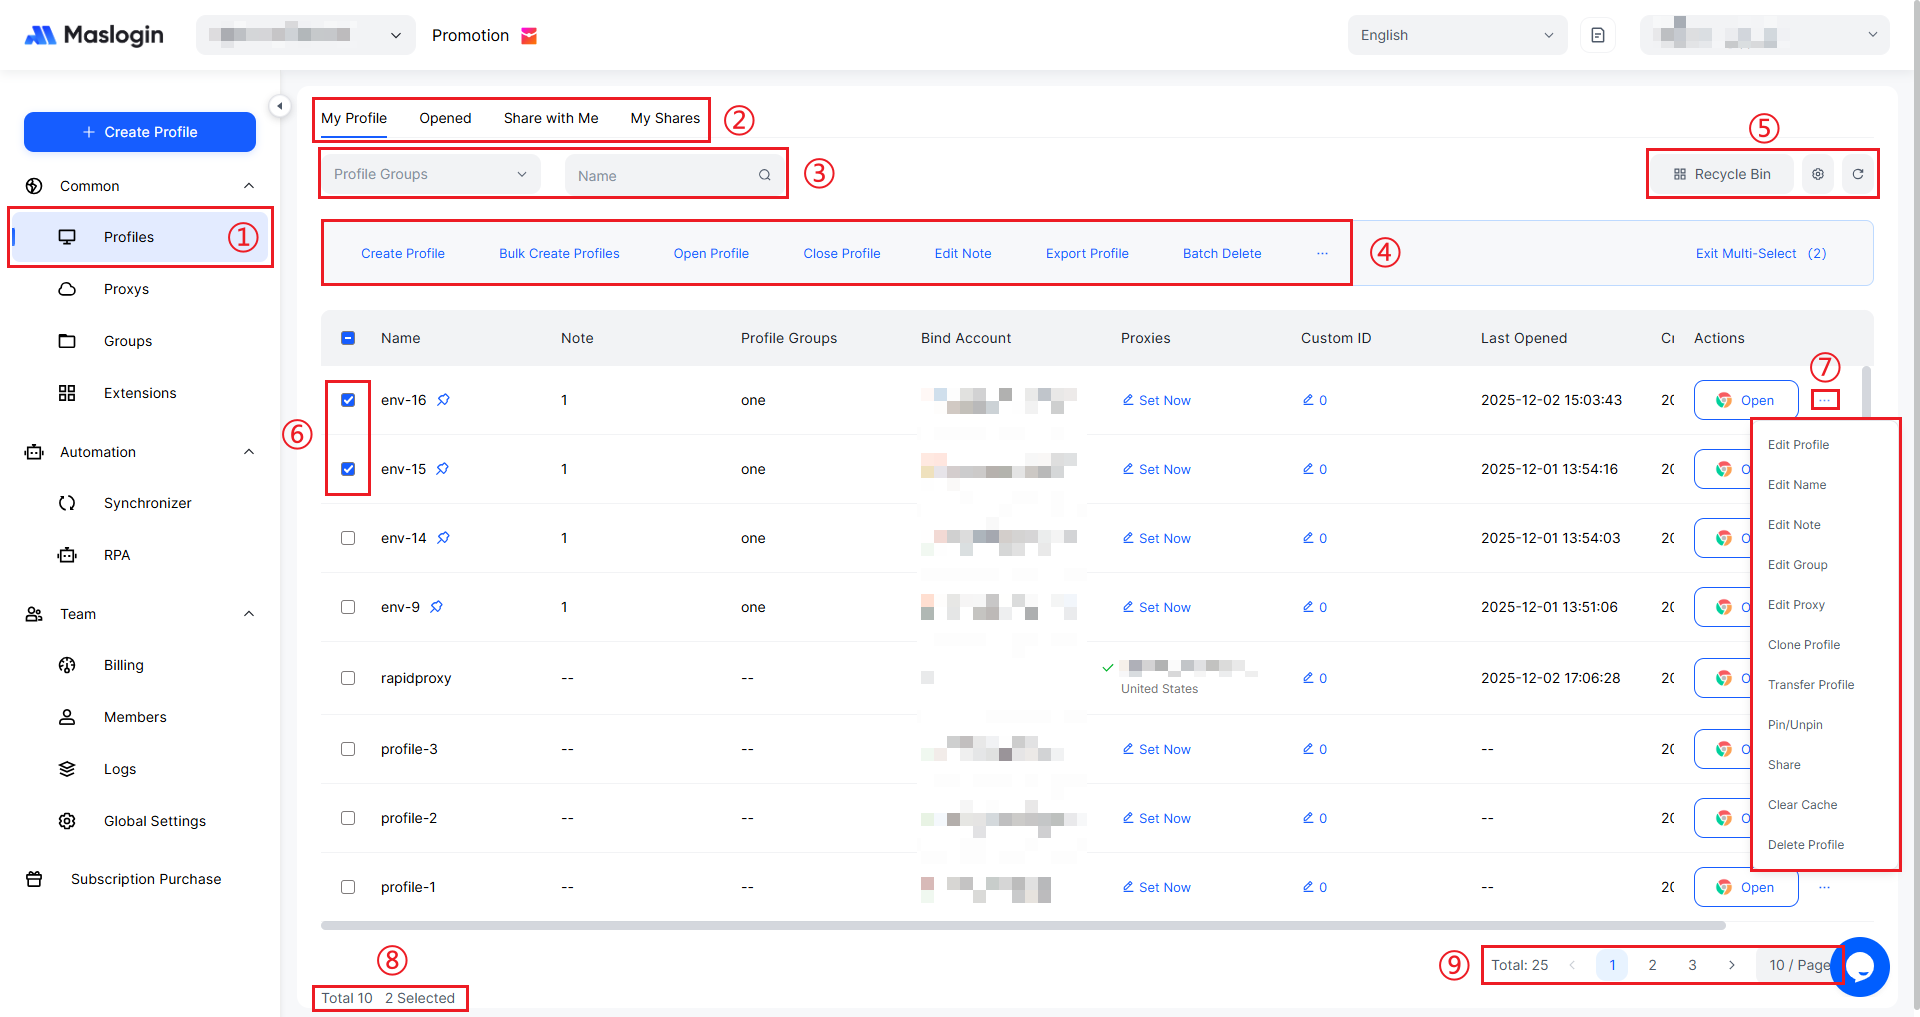1920x1017 pixels.
Task: Switch to the Share with Me tab
Action: [551, 118]
